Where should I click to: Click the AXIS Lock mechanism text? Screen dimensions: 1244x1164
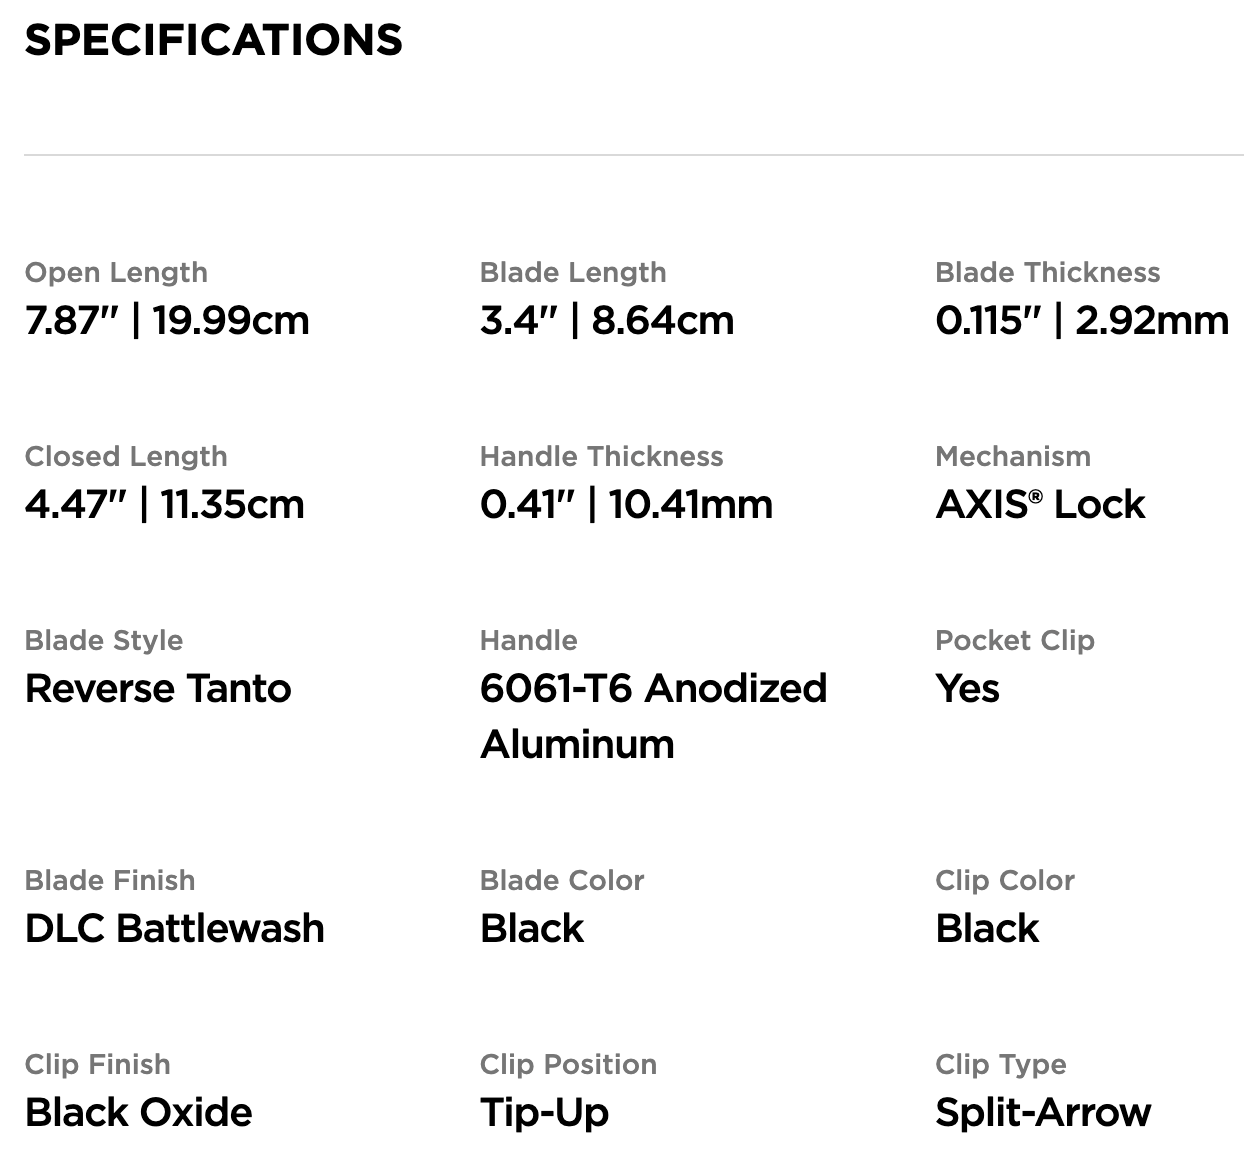(1040, 505)
